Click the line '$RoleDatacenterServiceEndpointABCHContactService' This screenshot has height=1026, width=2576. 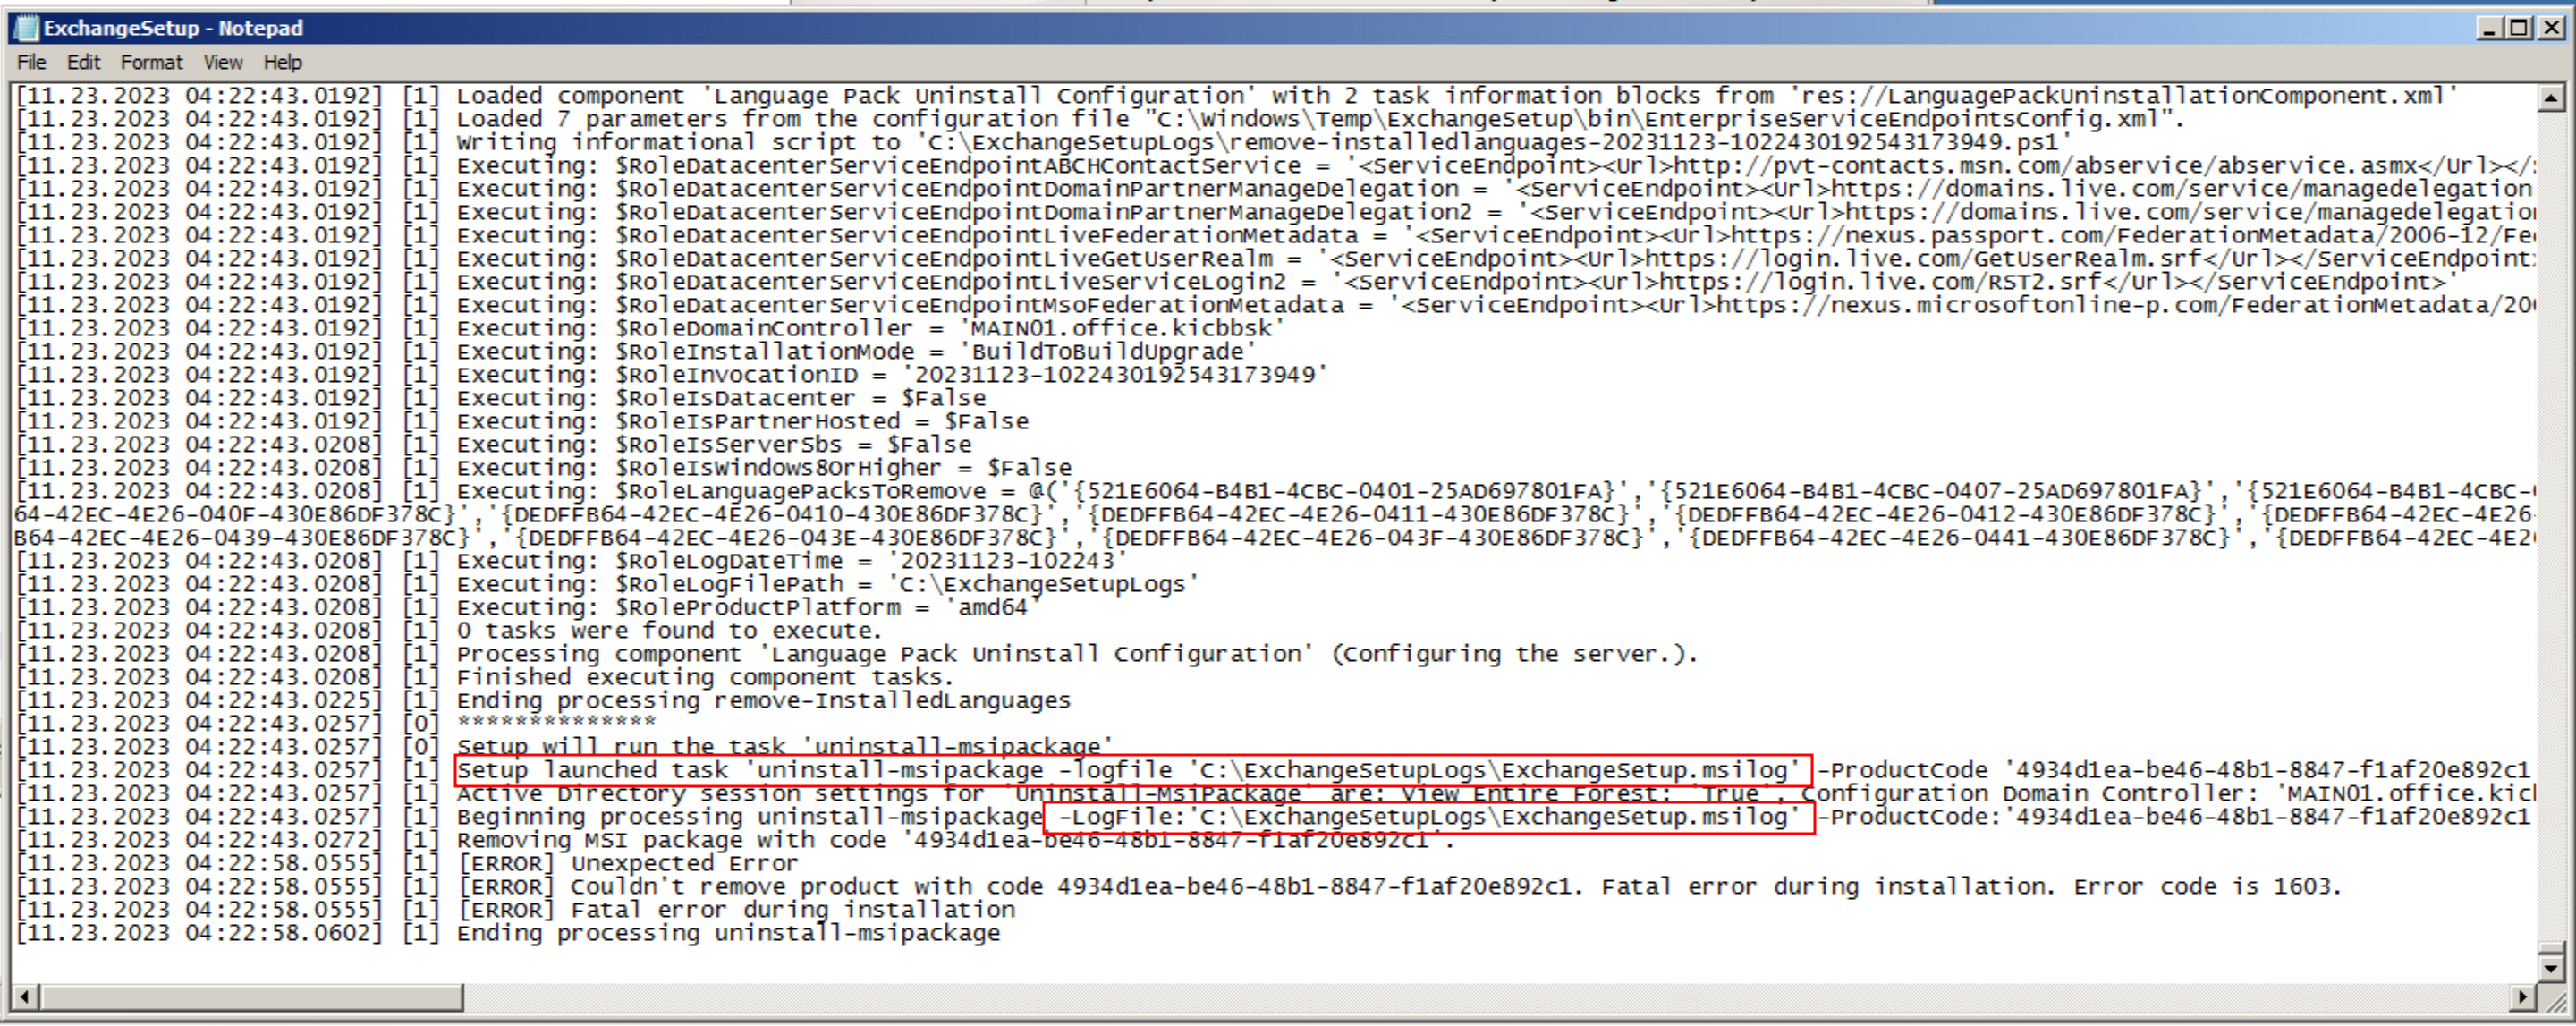point(1275,165)
